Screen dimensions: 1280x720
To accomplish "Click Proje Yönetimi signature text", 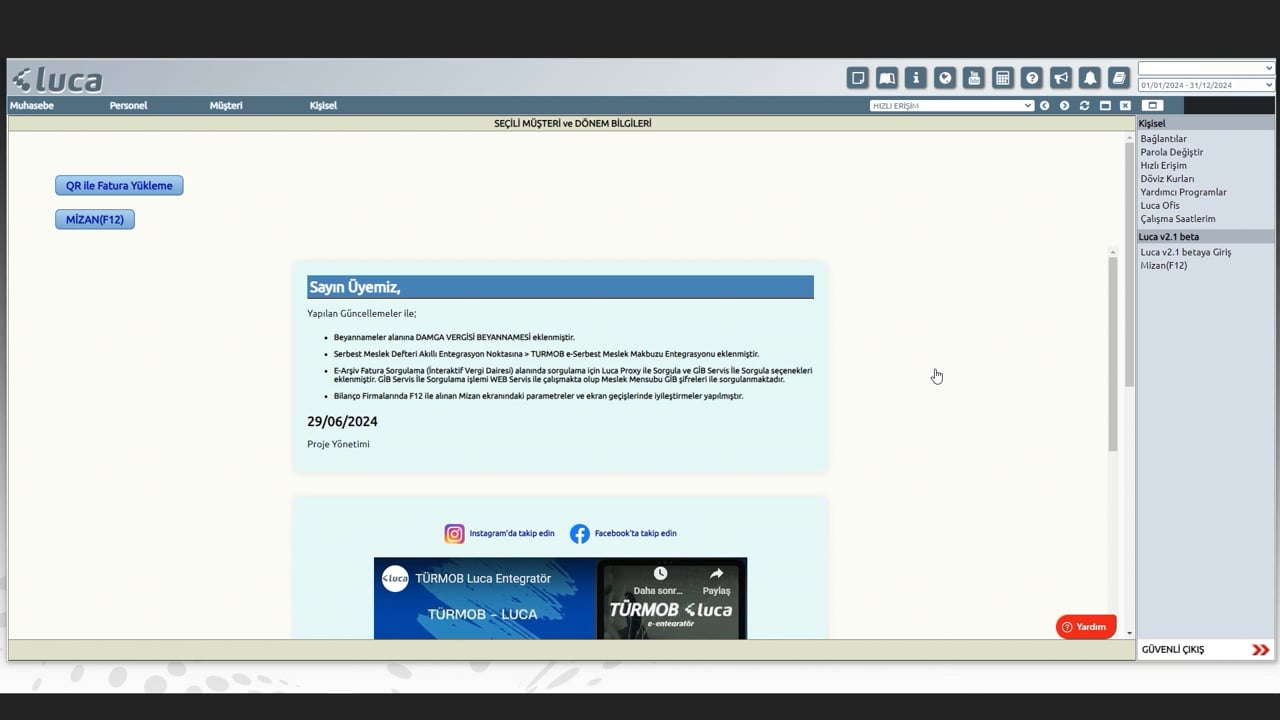I will [x=338, y=444].
